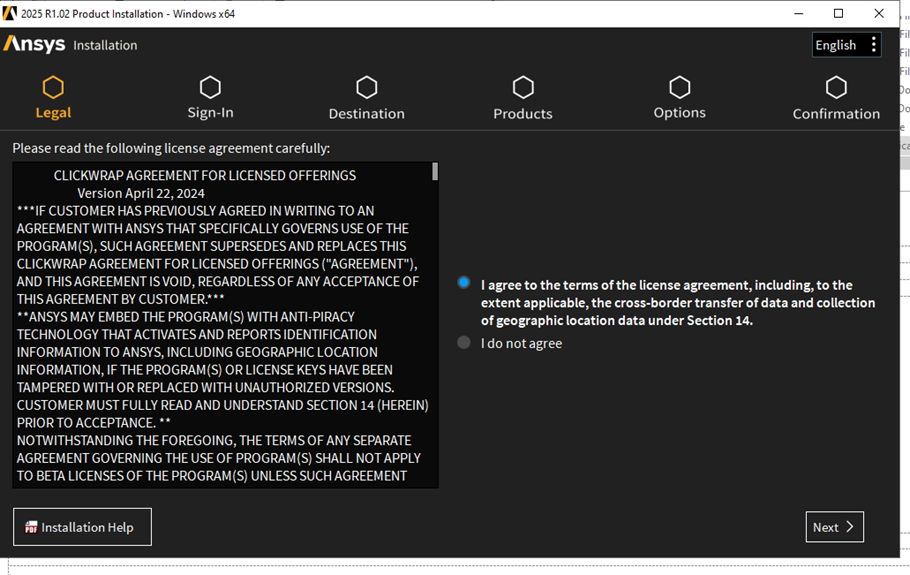
Task: Select the 'I do not agree' radio button
Action: (464, 343)
